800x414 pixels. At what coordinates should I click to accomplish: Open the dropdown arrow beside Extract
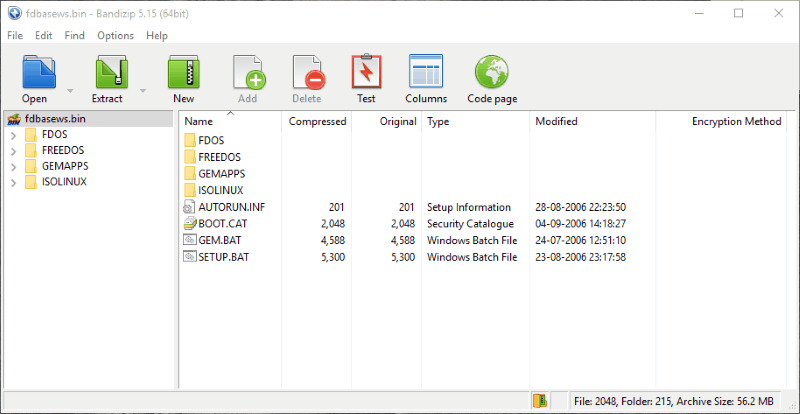pos(143,91)
